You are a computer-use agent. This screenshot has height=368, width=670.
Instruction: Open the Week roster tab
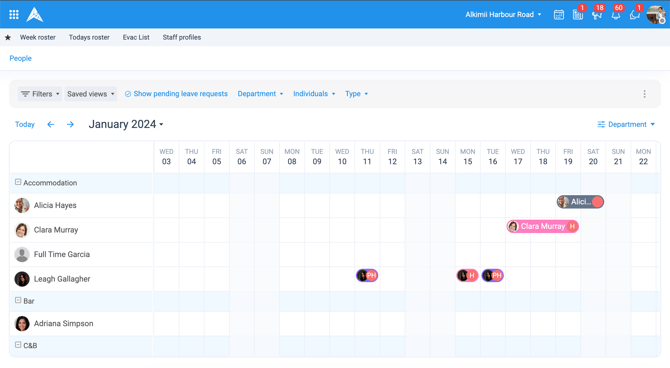[38, 37]
